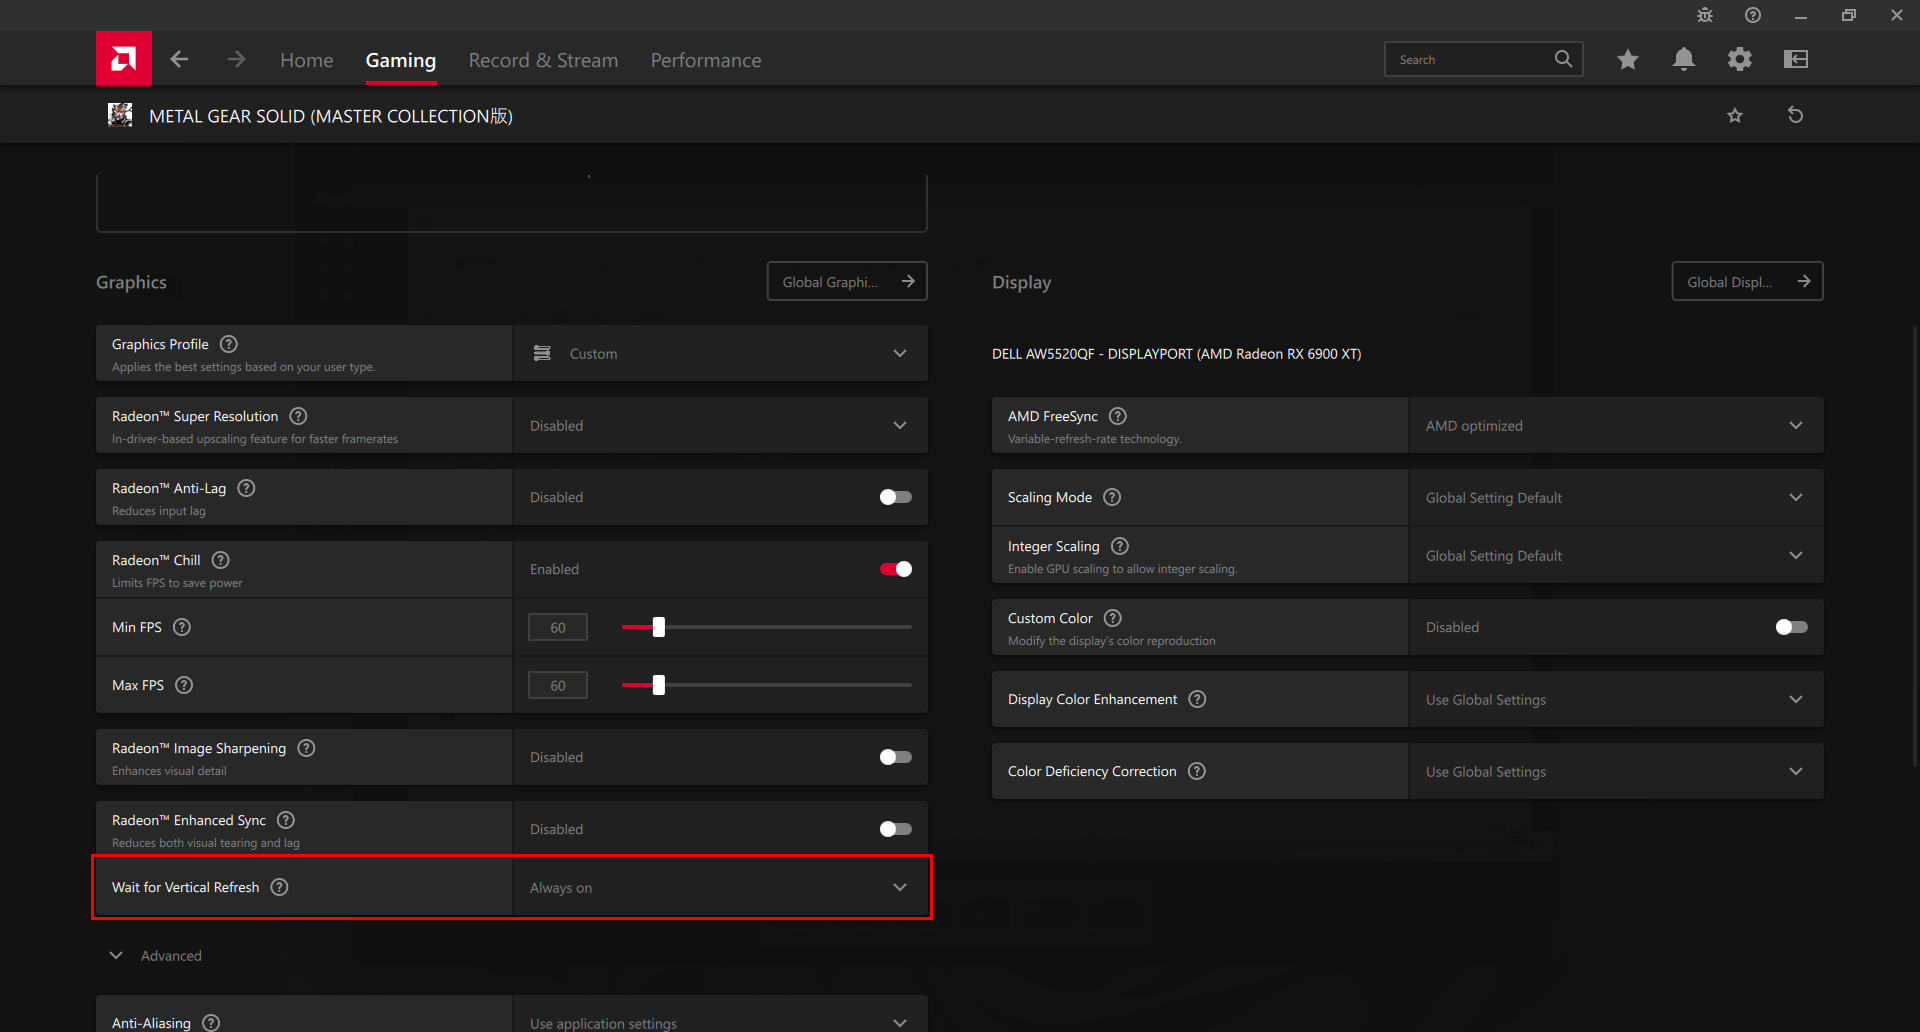Enable Radeon Enhanced Sync toggle
Image resolution: width=1920 pixels, height=1032 pixels.
(895, 829)
